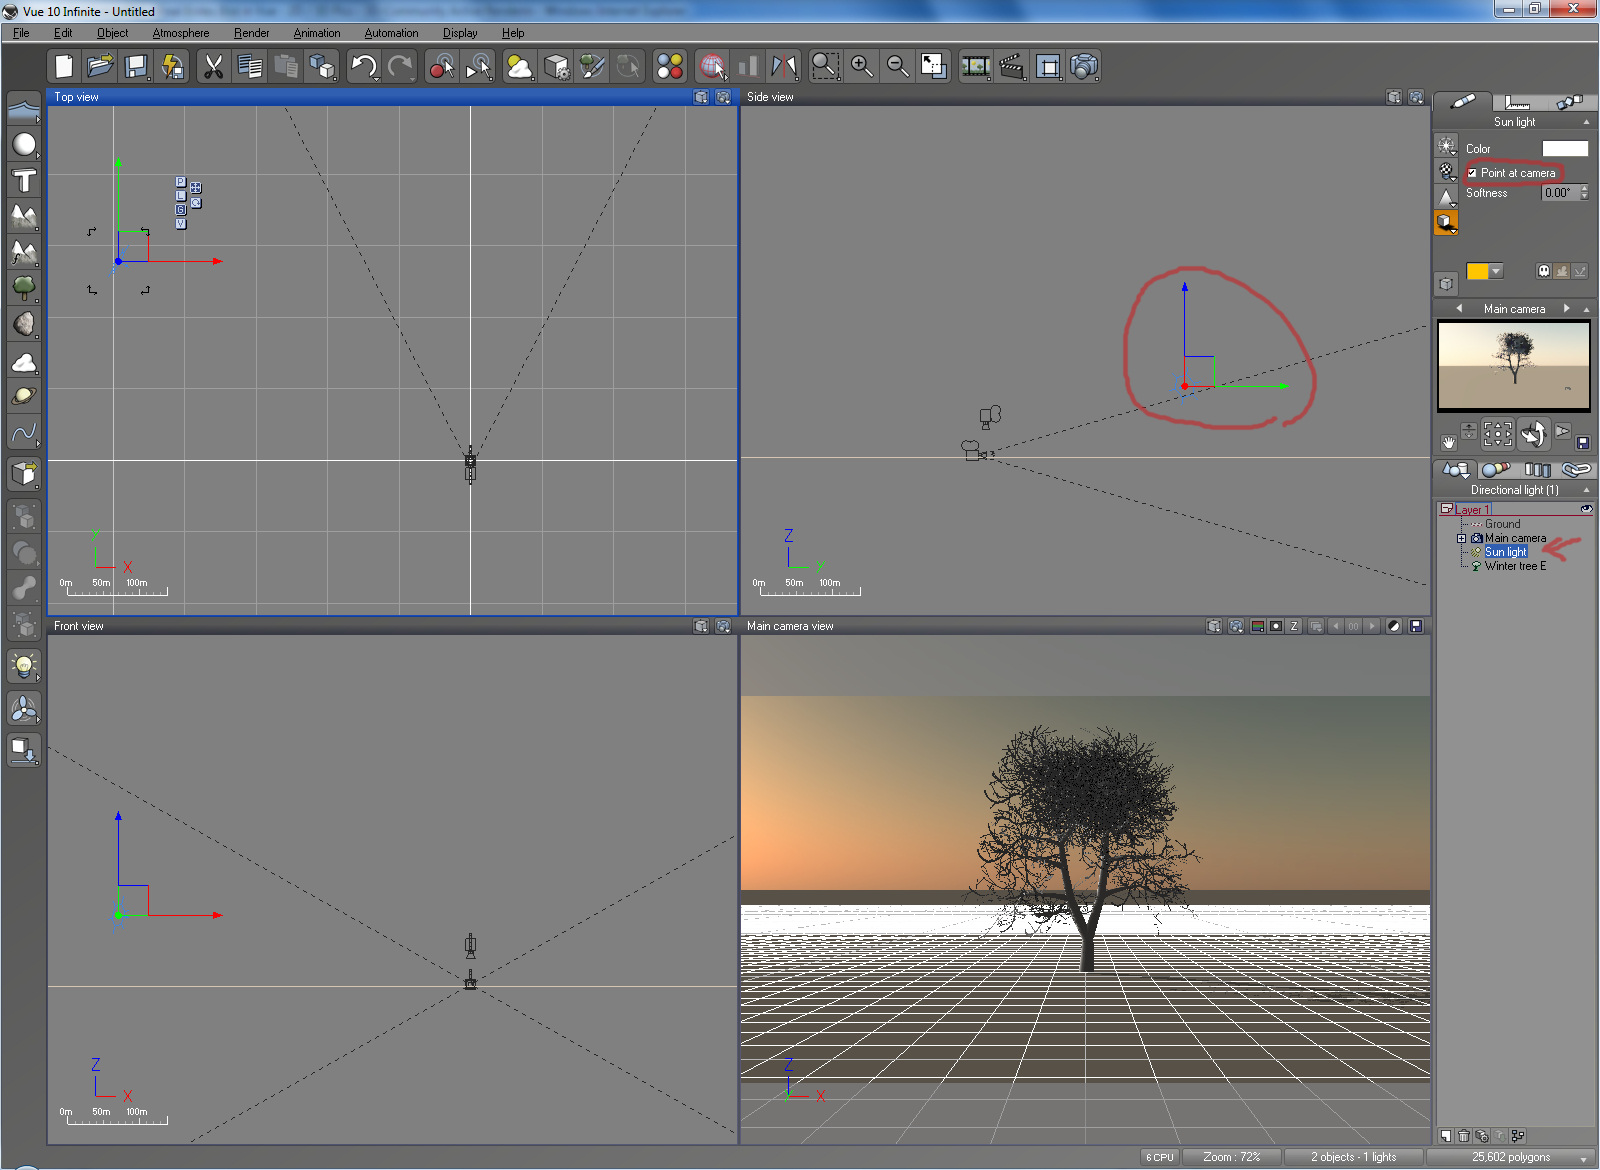Open the yellow preview color dropdown arrow

(1496, 271)
